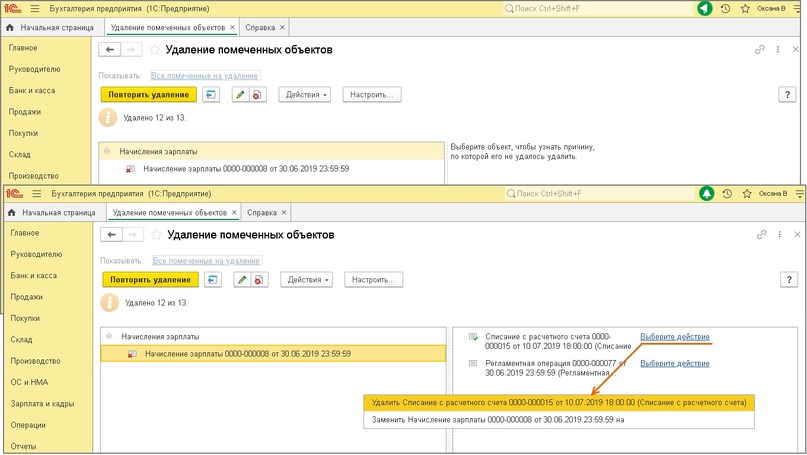Screen dimensions: 807x455
Task: Click Настроить button in upper window
Action: (x=372, y=95)
